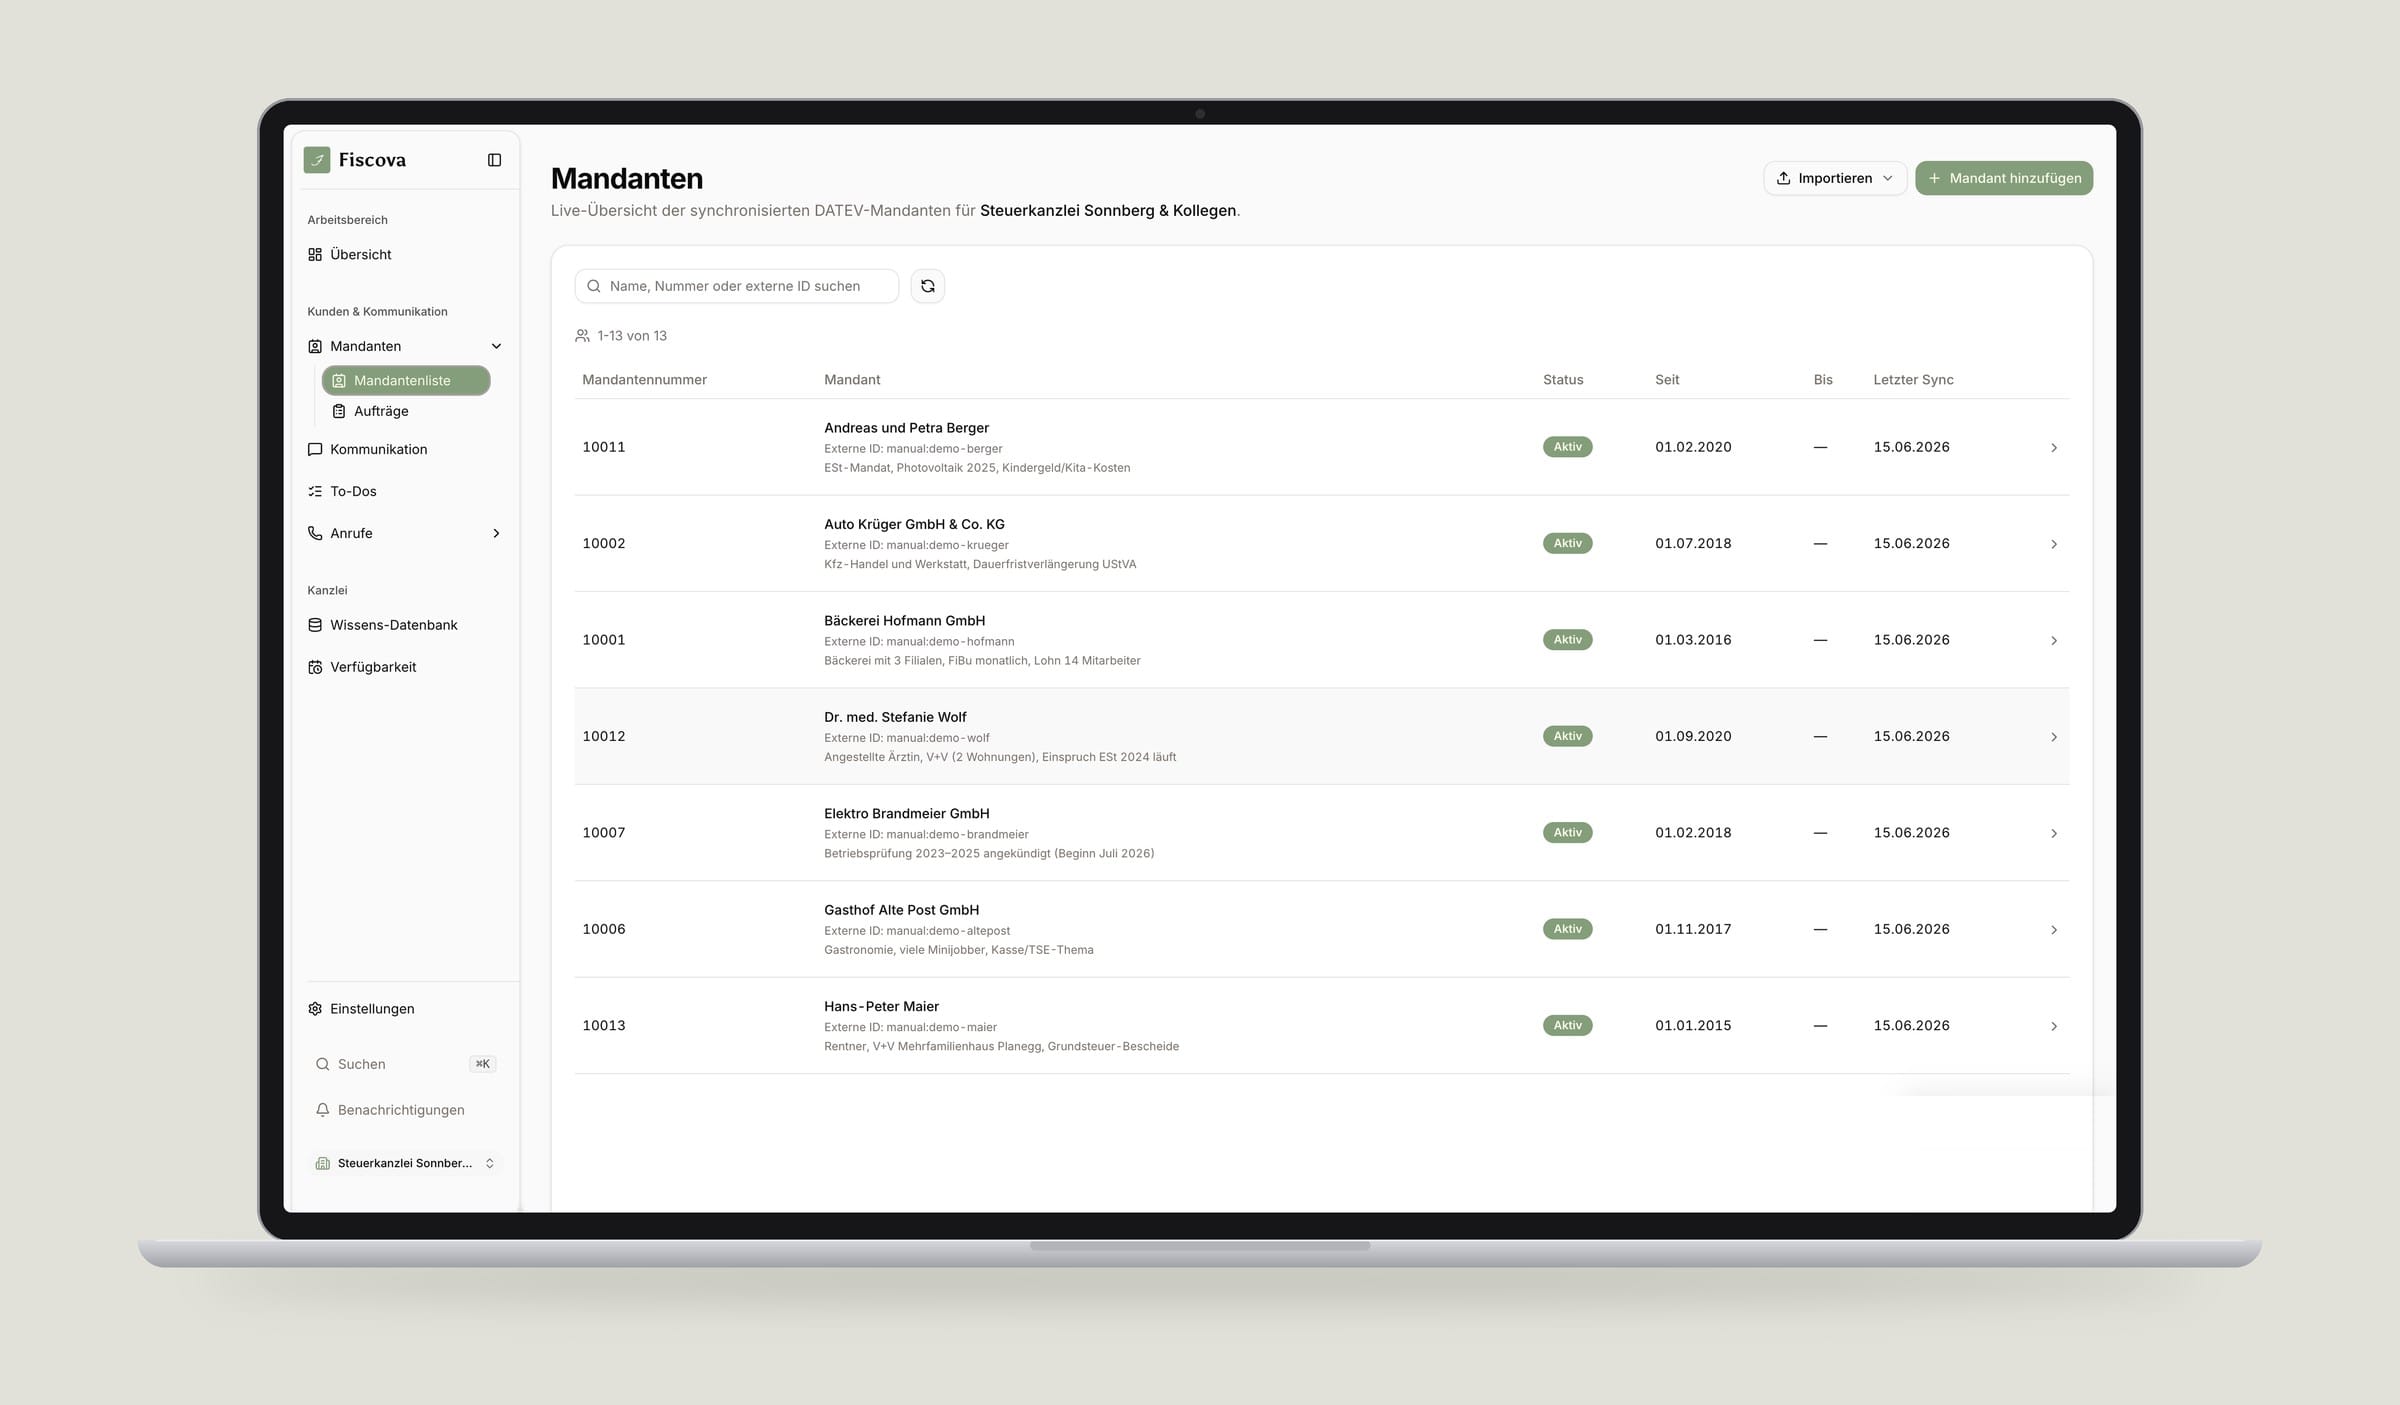Viewport: 2400px width, 1405px height.
Task: Expand the Anrufe submenu arrow
Action: point(496,533)
